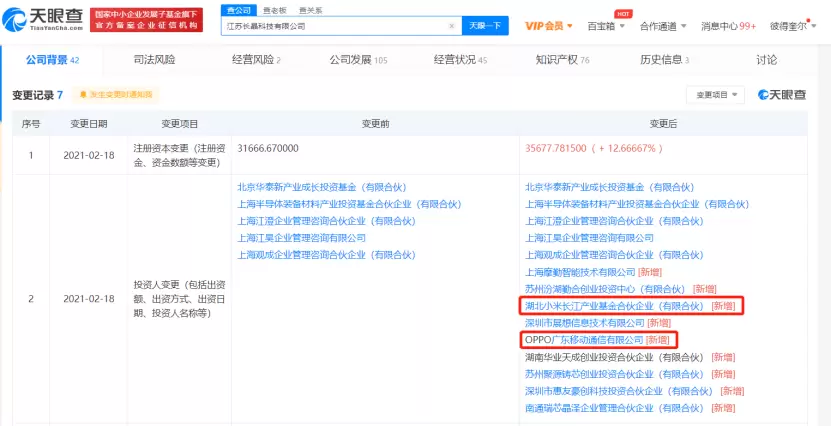Open 消息中心 notifications
This screenshot has width=831, height=426.
point(728,25)
